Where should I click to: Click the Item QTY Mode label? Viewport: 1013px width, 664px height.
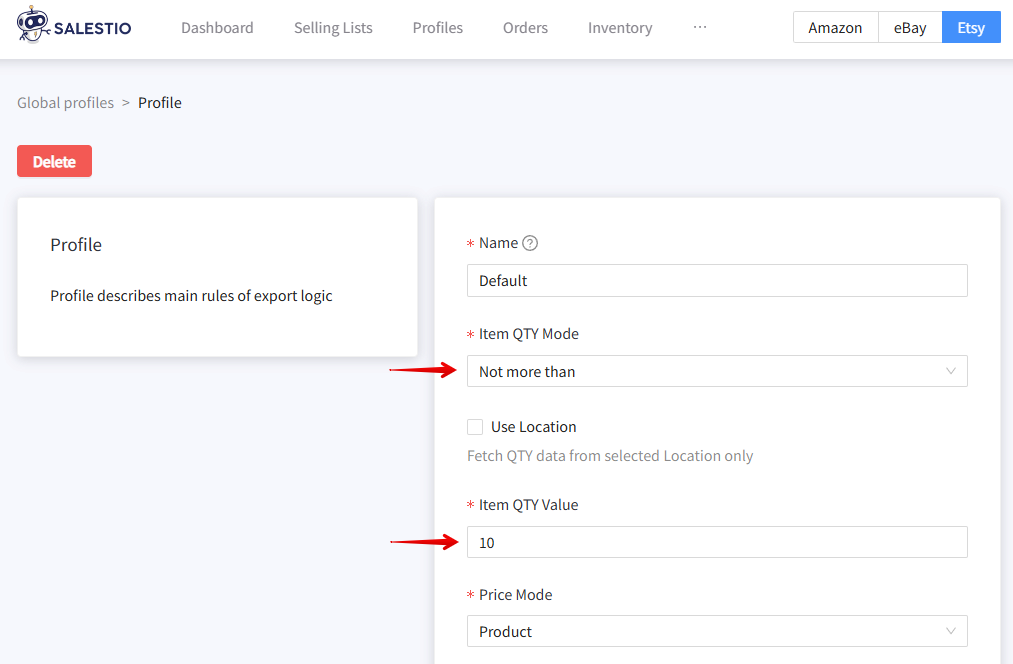pos(528,334)
